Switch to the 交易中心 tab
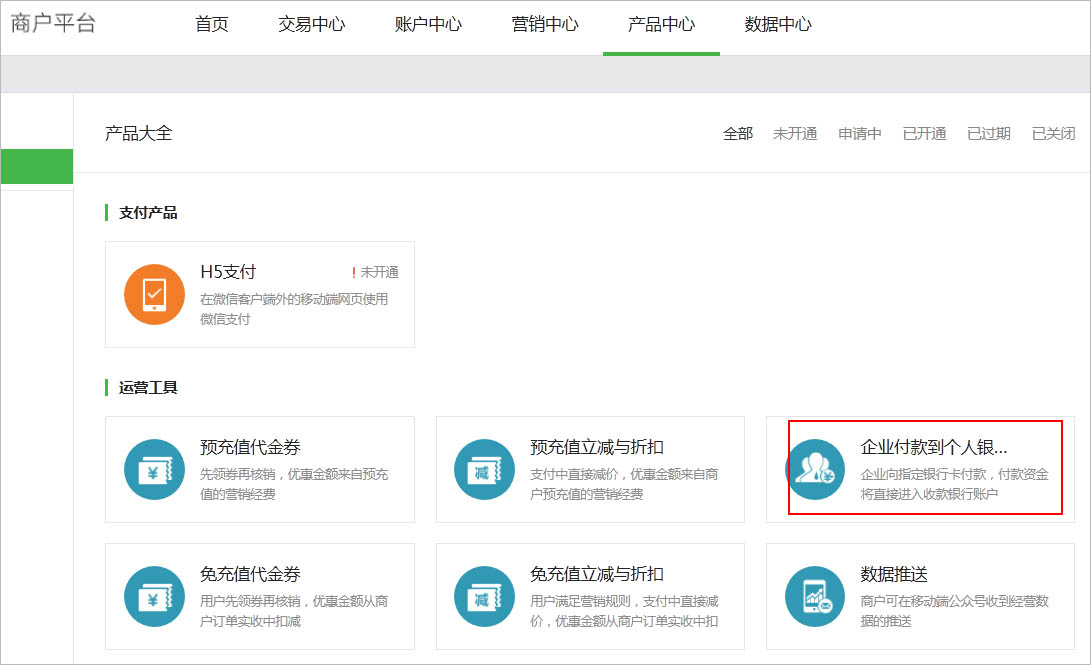 click(312, 25)
